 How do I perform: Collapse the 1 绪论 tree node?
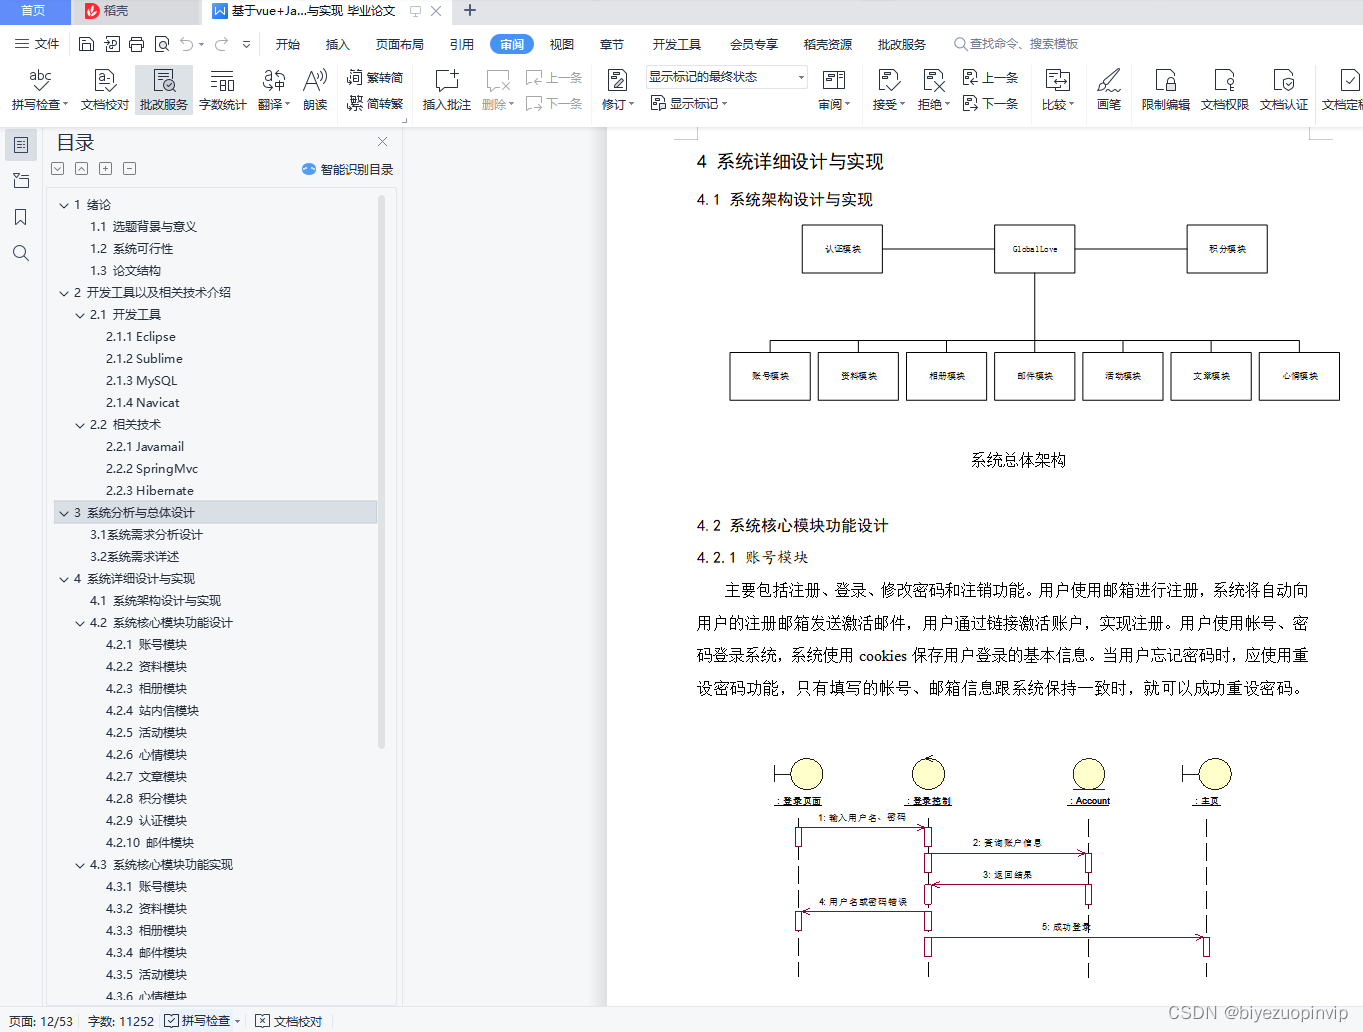pos(64,205)
